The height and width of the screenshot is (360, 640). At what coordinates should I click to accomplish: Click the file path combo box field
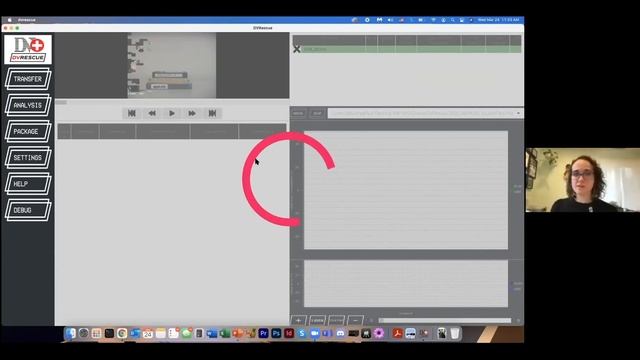click(425, 113)
